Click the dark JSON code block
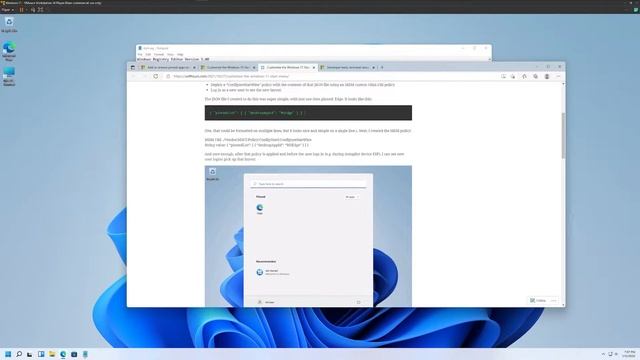 coord(308,113)
